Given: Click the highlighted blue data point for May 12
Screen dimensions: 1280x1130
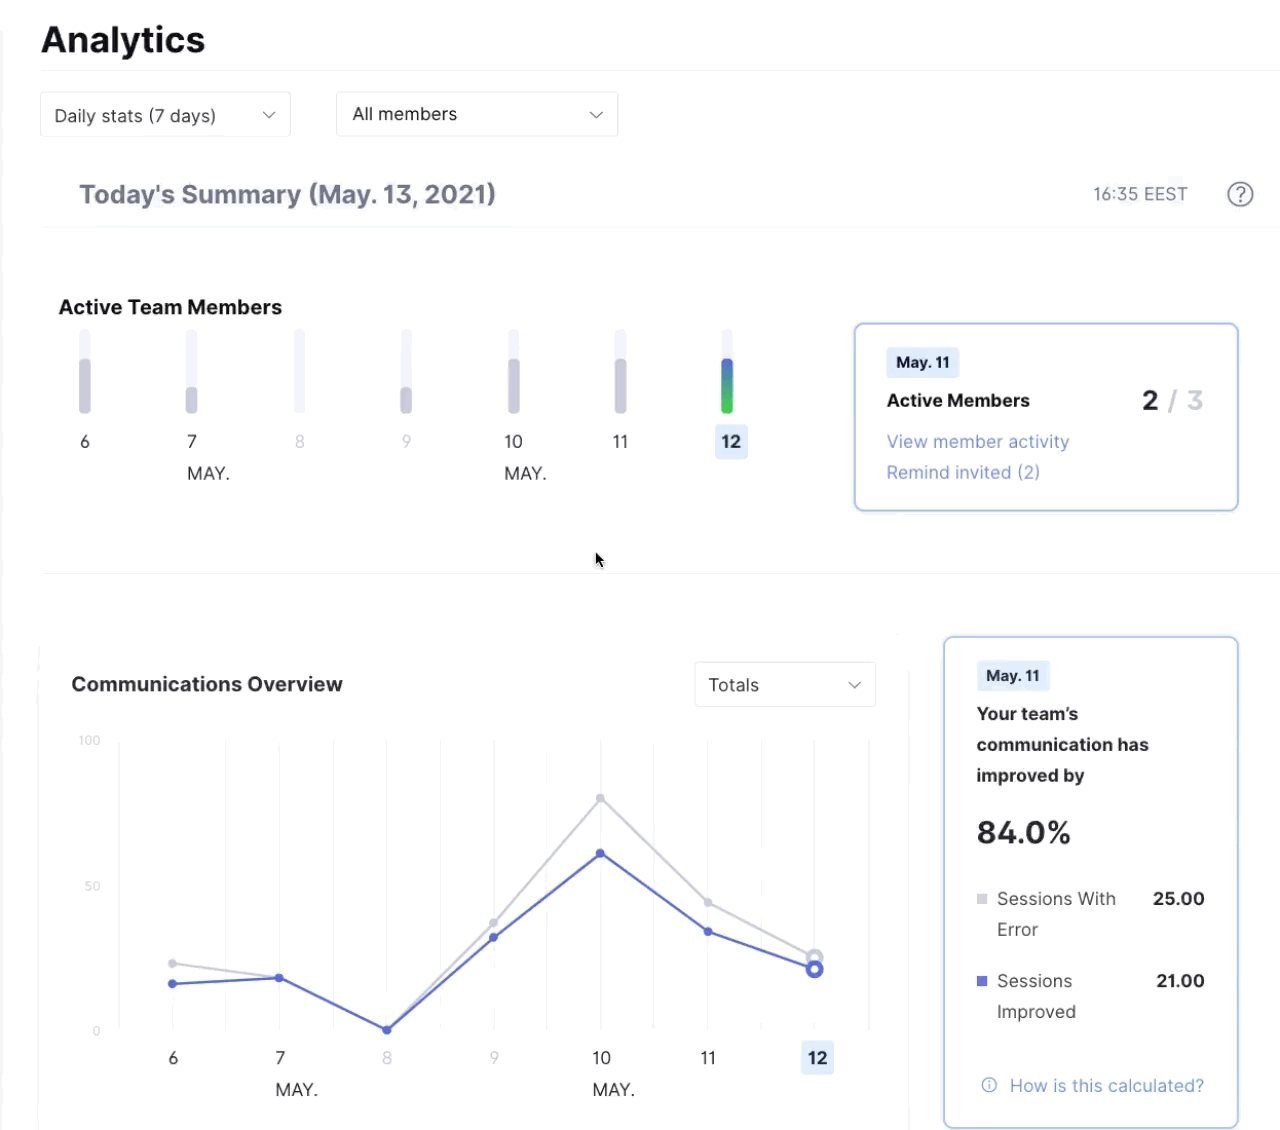Looking at the screenshot, I should click(x=814, y=969).
